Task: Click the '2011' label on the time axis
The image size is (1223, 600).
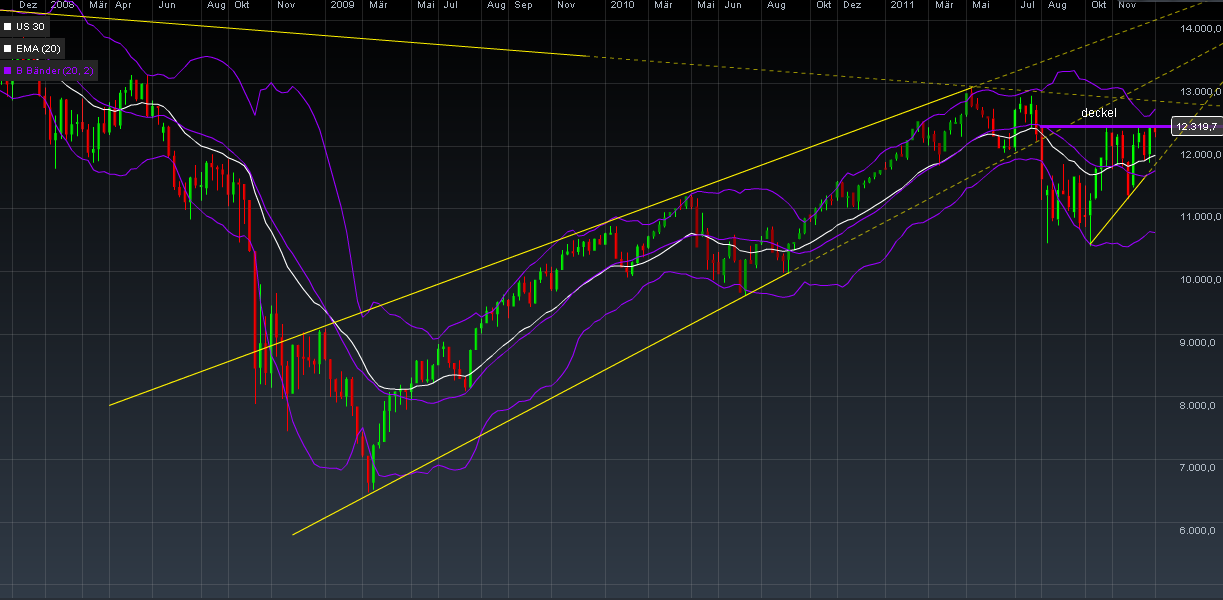Action: pos(903,5)
